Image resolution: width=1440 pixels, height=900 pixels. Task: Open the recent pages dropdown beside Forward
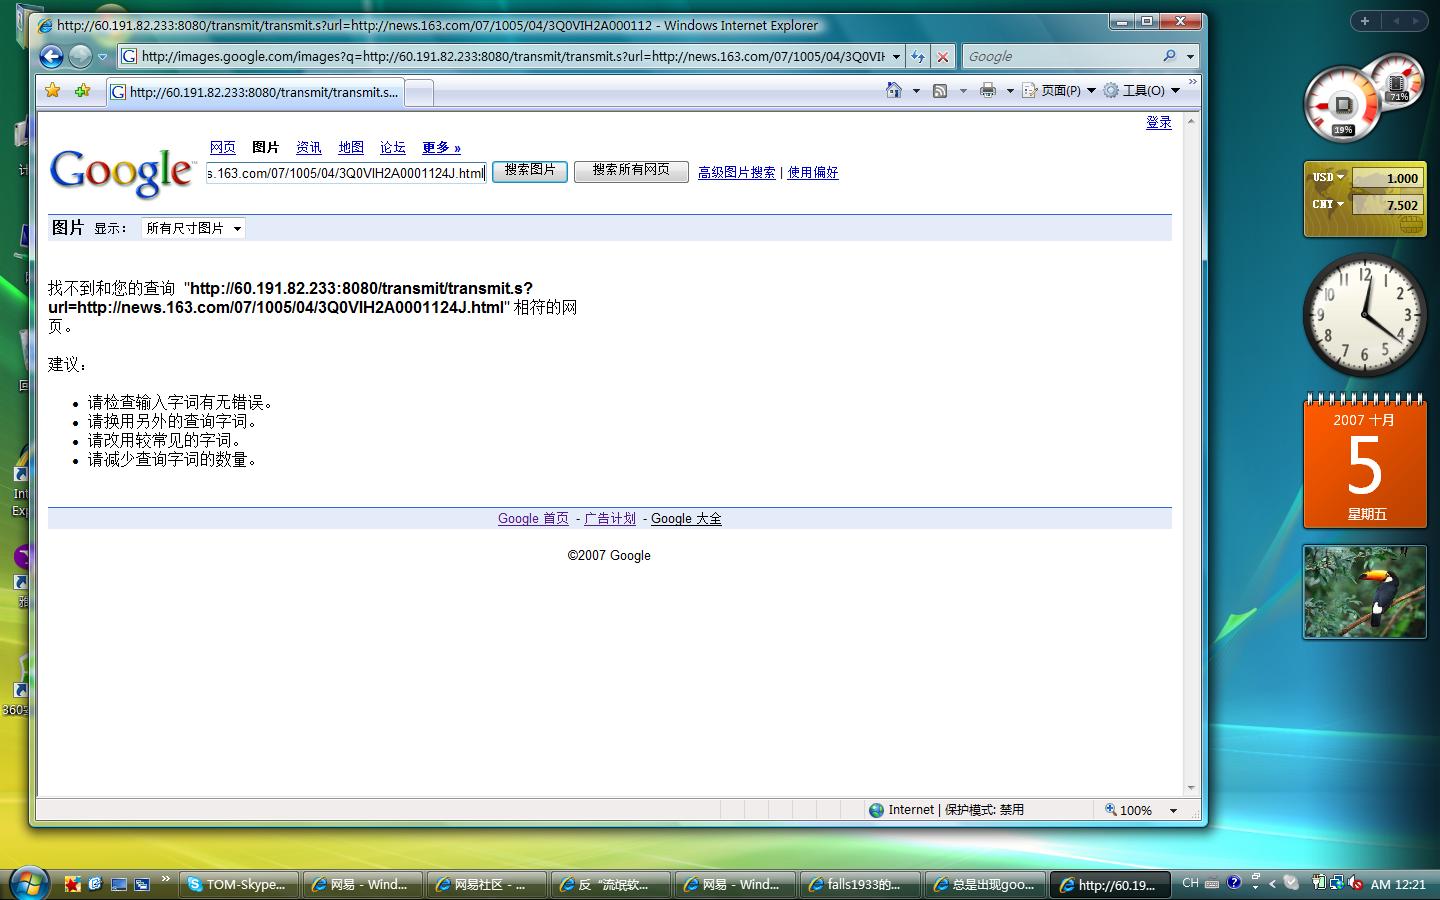pyautogui.click(x=102, y=57)
